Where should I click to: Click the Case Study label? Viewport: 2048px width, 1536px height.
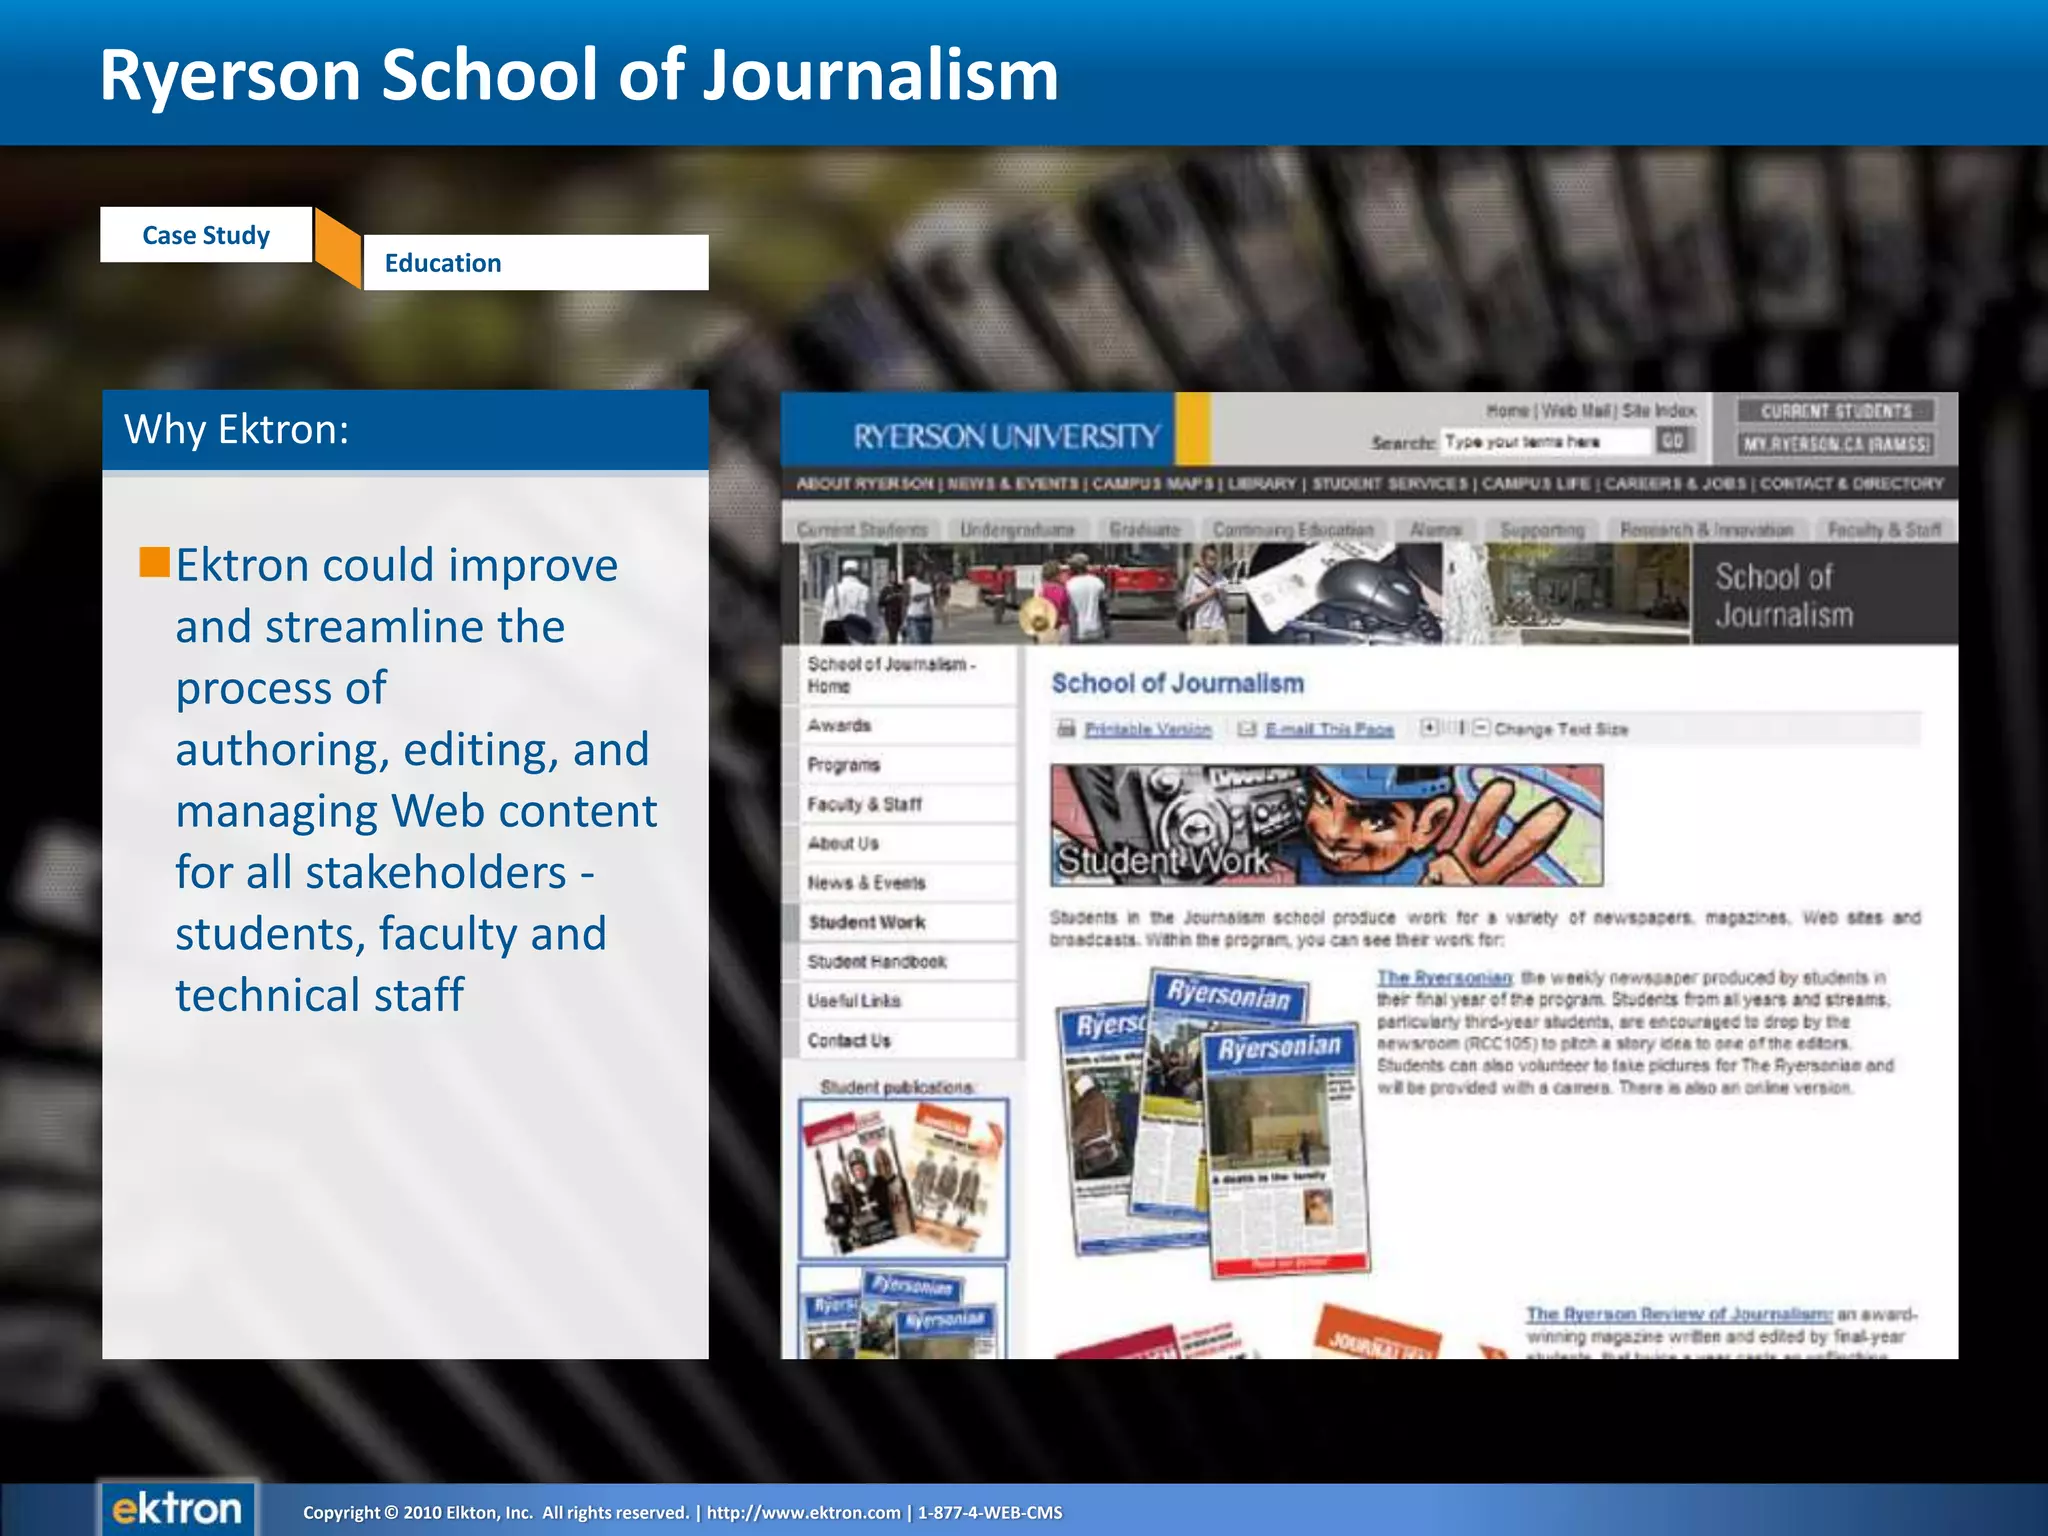[x=206, y=235]
